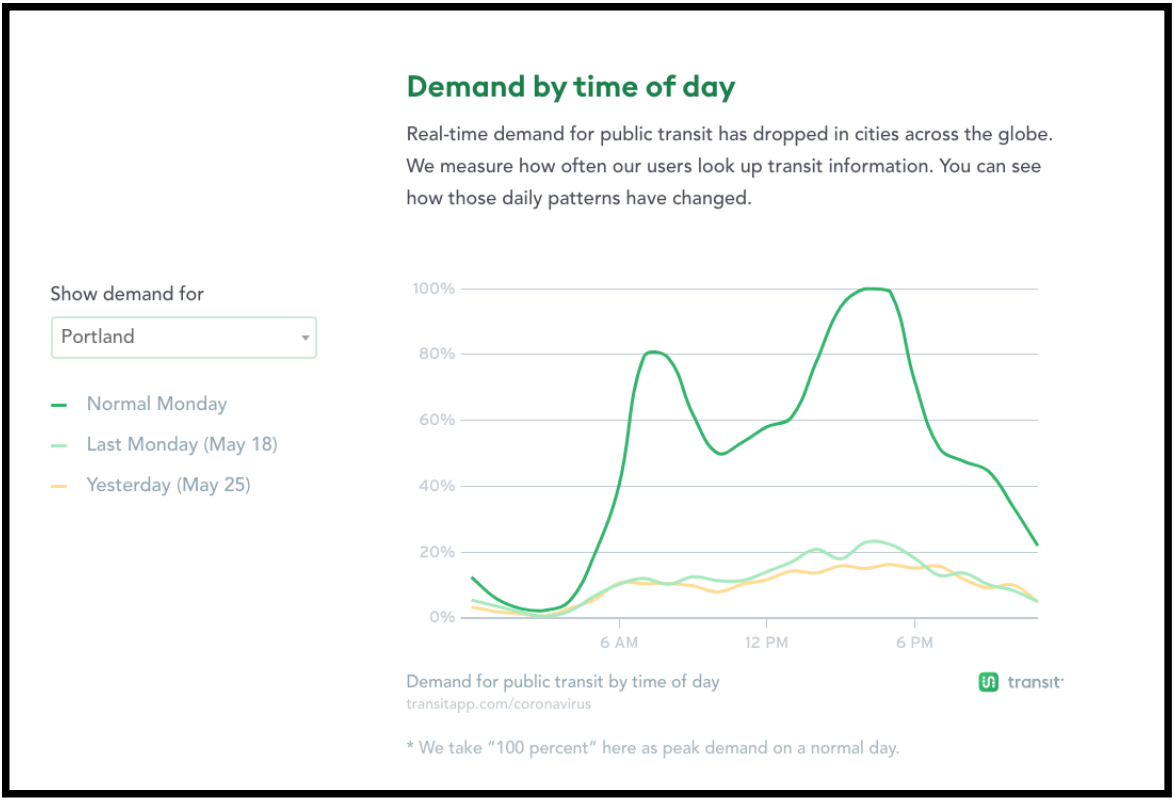Click the Demand by time of day heading
Viewport: 1174px width, 802px height.
tap(571, 87)
